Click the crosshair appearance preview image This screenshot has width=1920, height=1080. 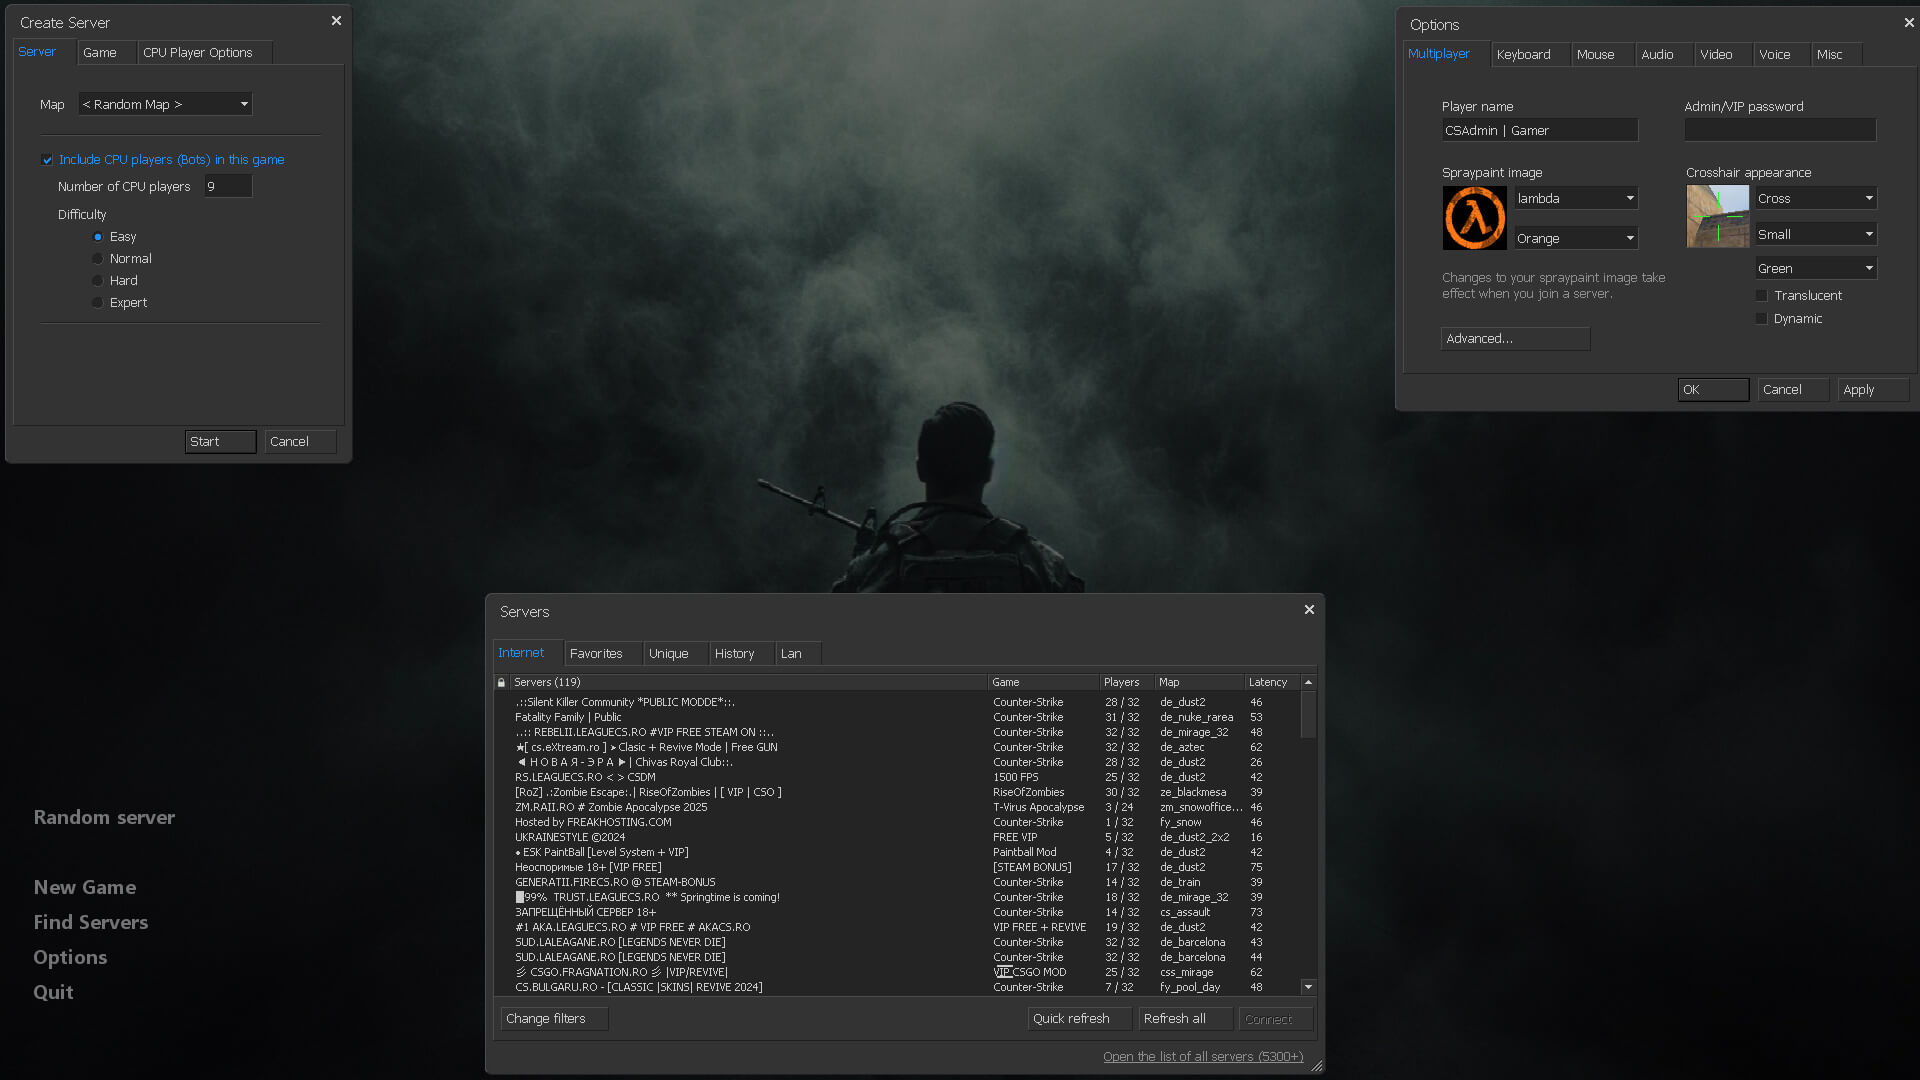coord(1717,216)
